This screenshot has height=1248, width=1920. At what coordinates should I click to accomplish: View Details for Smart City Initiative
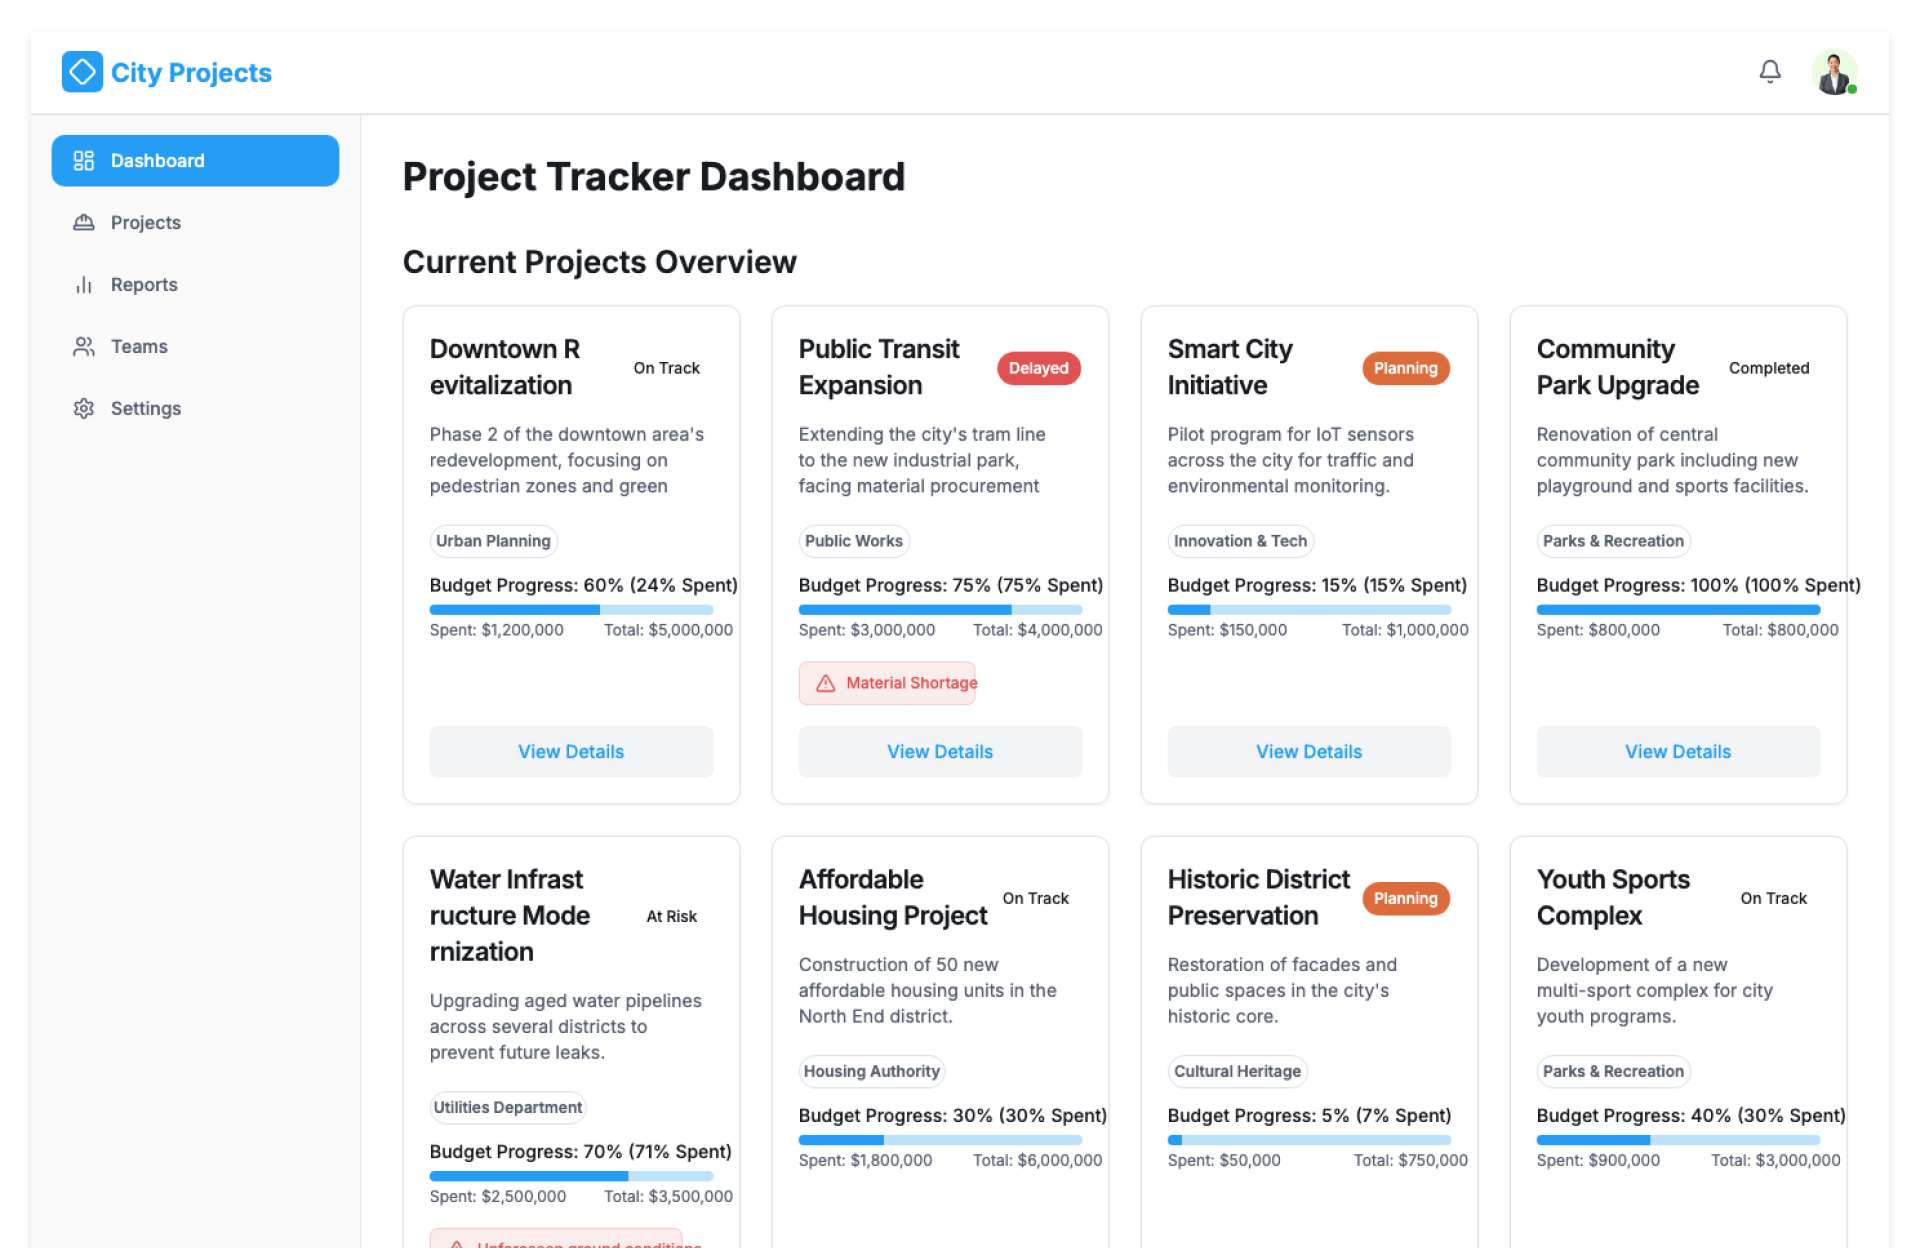coord(1309,752)
